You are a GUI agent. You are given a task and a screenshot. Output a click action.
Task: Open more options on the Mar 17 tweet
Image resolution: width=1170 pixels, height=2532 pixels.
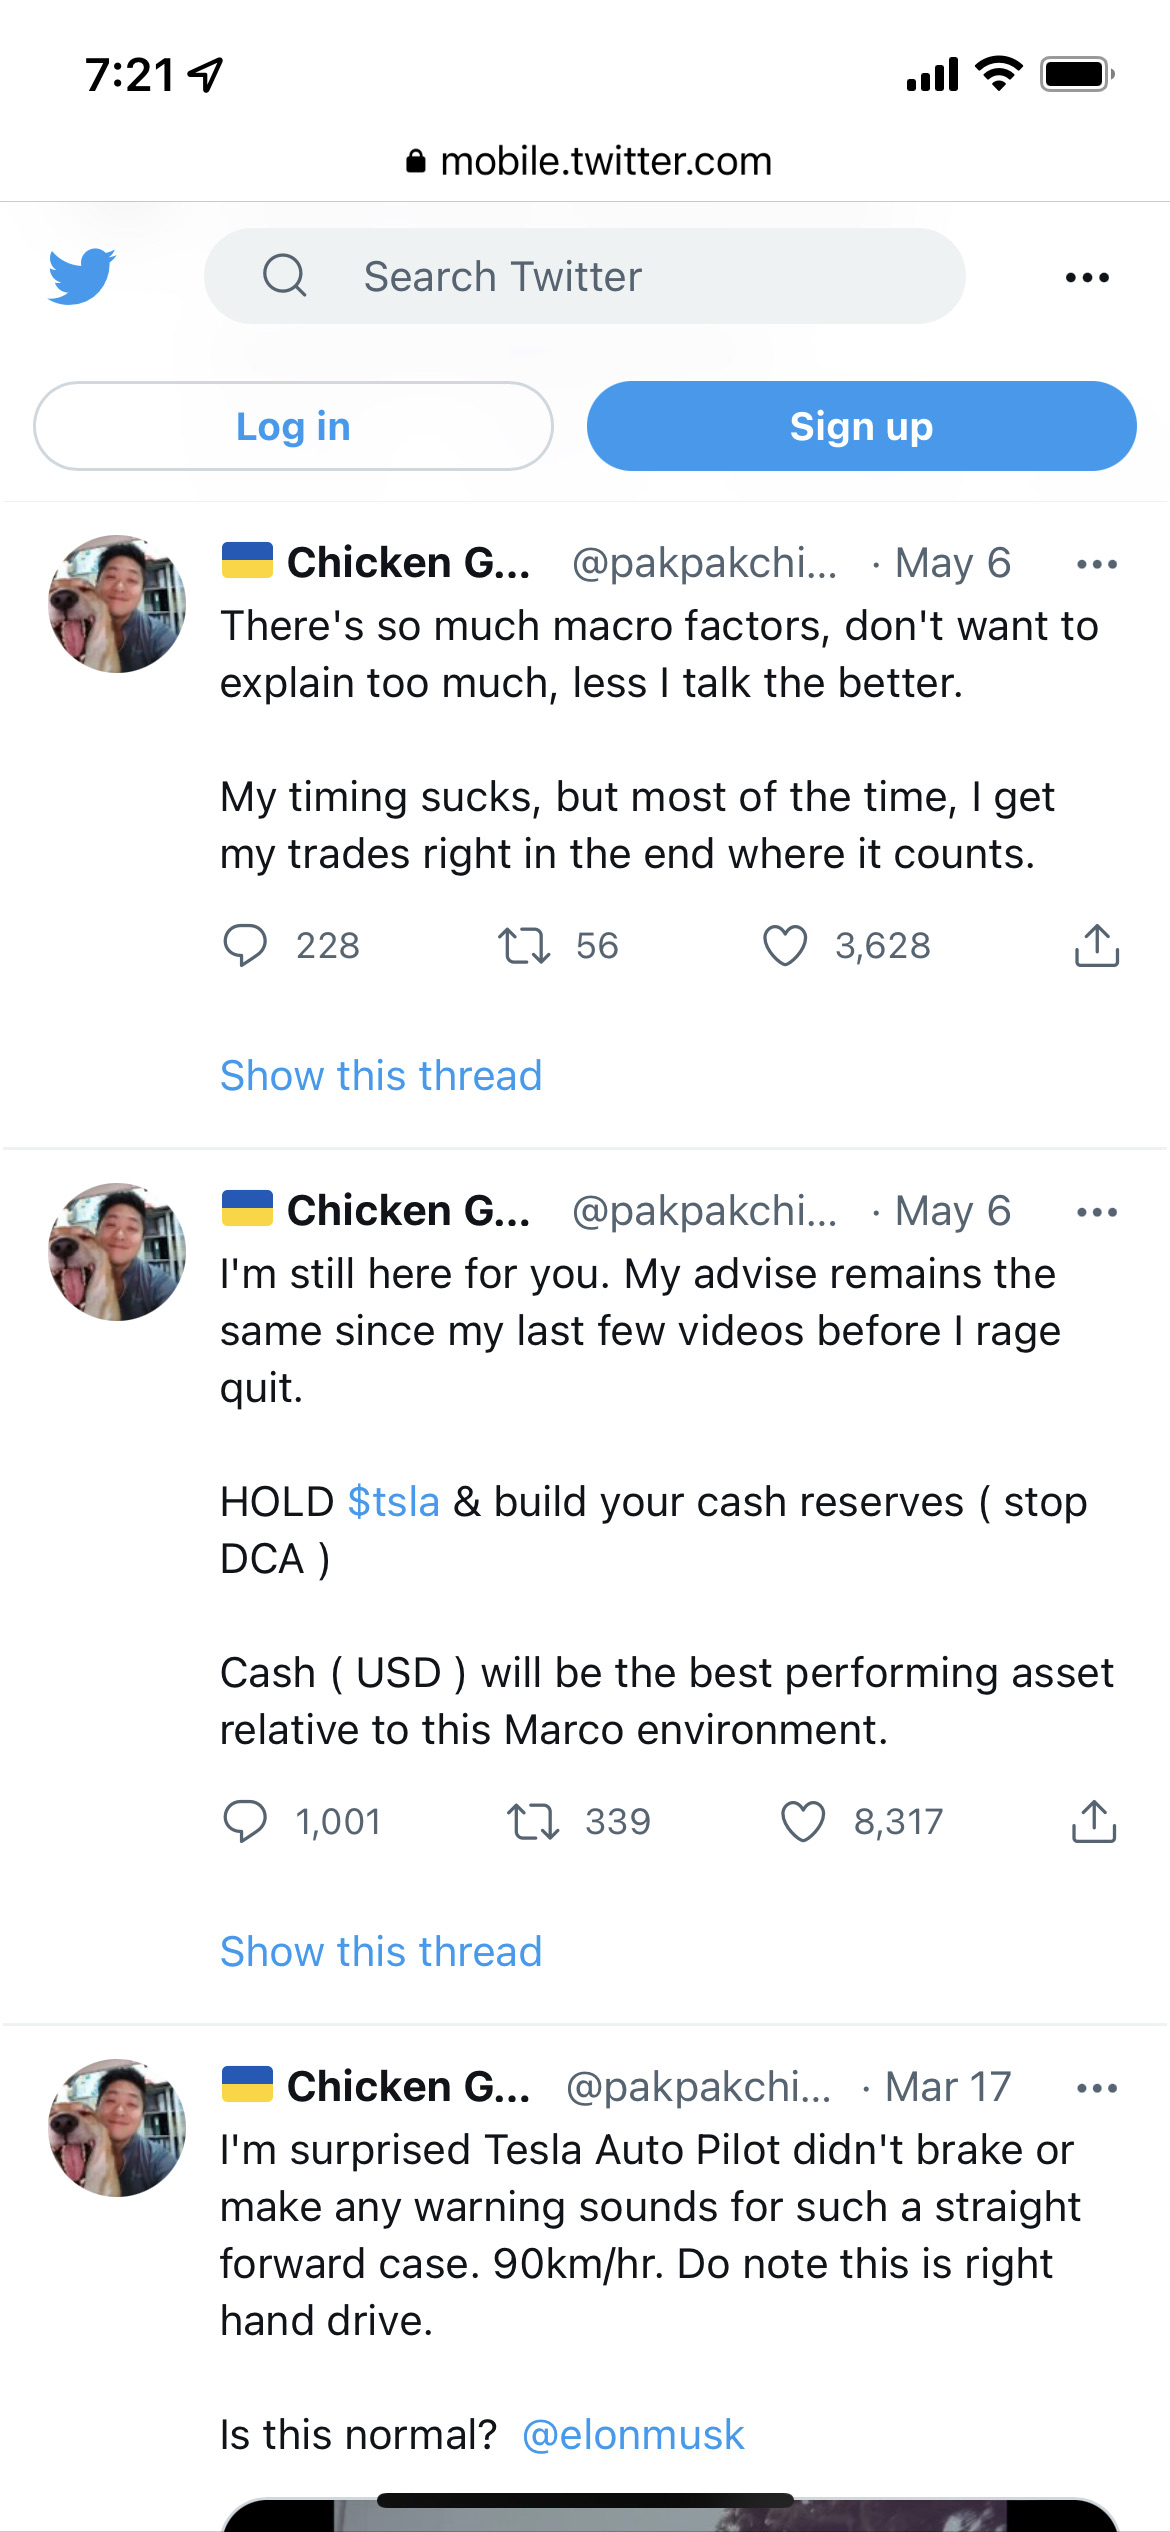pyautogui.click(x=1097, y=2089)
